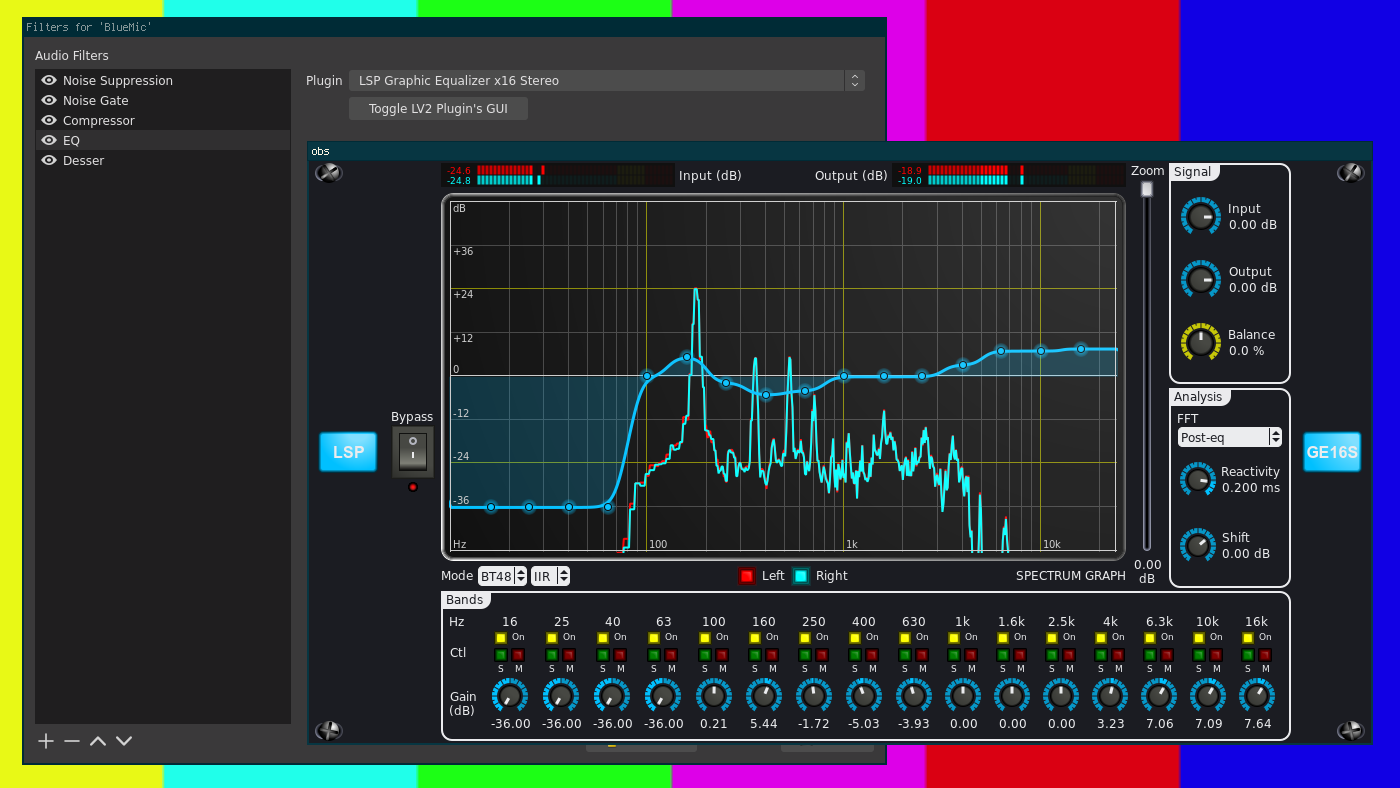Click the 160 Hz gain value 5.44
The width and height of the screenshot is (1400, 788).
[763, 724]
